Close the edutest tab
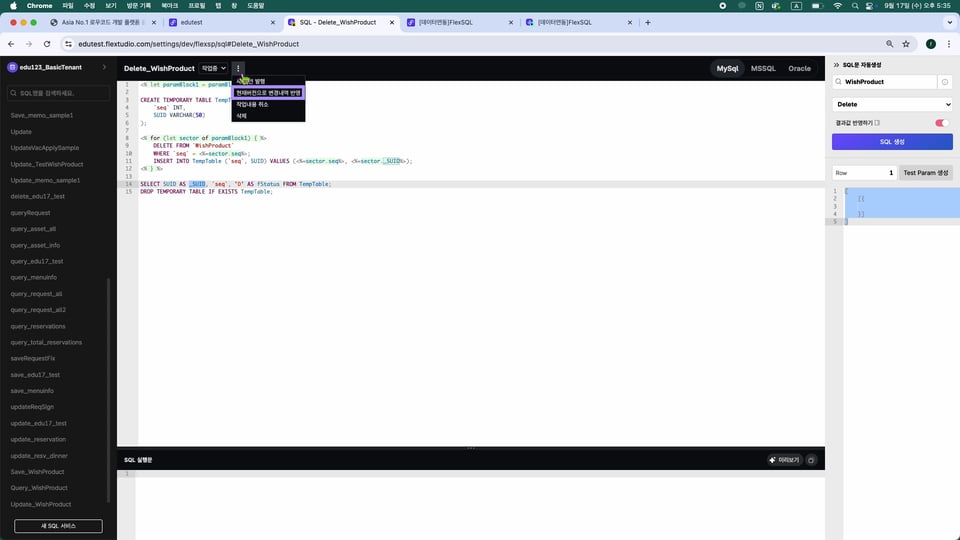Image resolution: width=960 pixels, height=540 pixels. point(272,23)
